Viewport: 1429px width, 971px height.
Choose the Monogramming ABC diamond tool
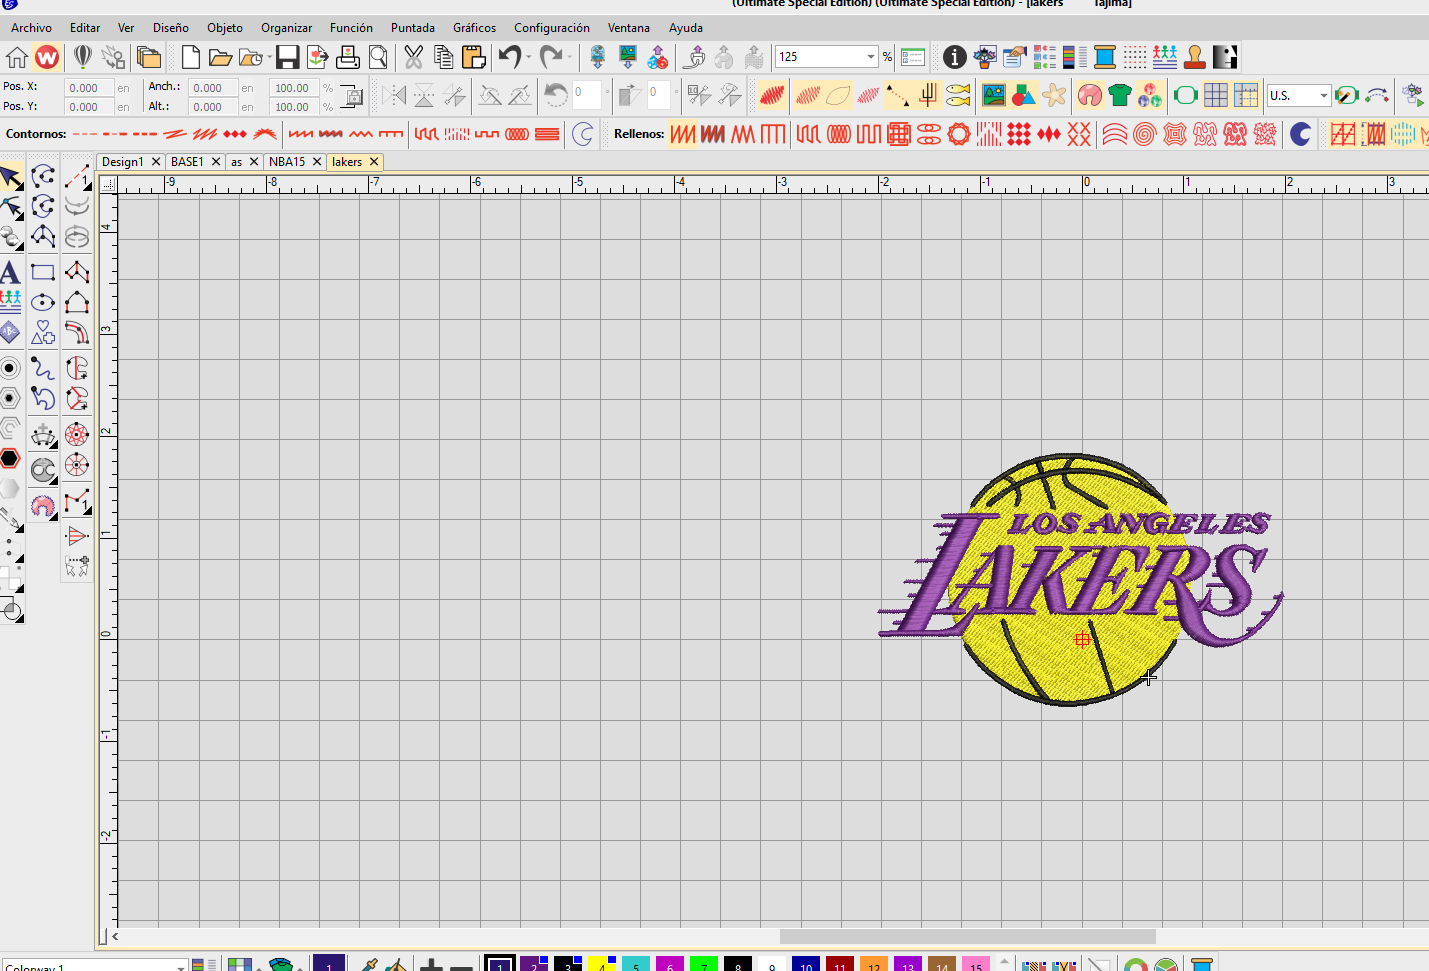(10, 332)
